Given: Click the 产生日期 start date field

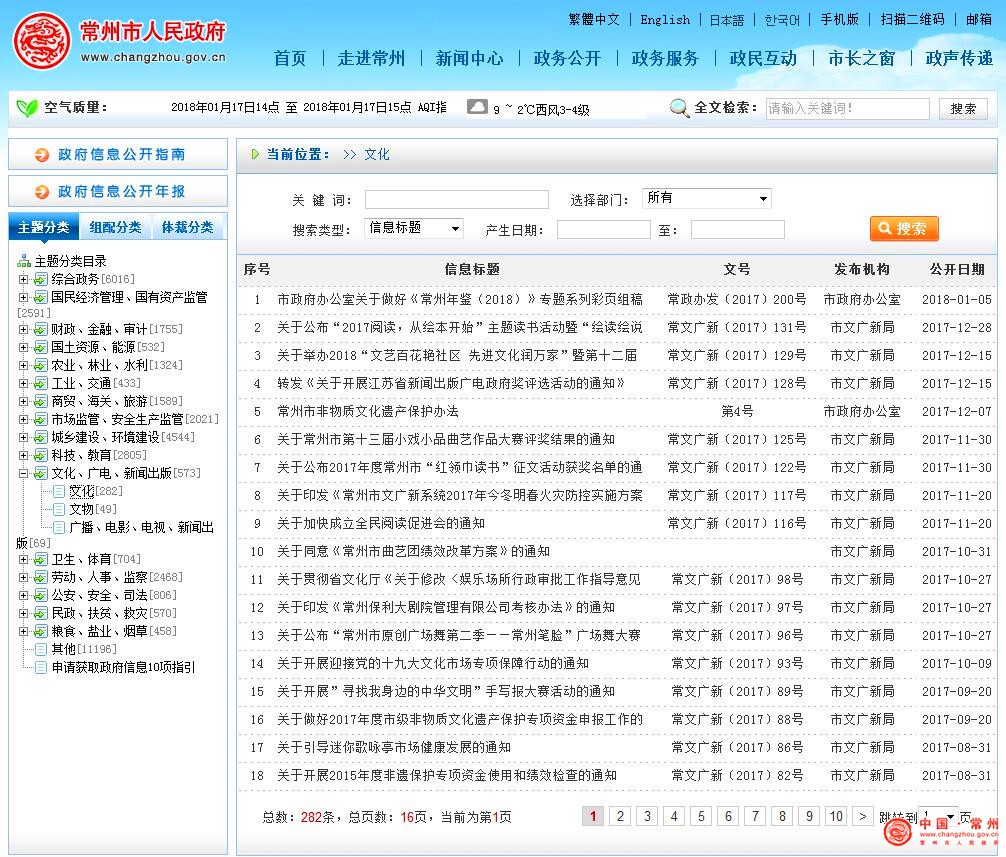Looking at the screenshot, I should click(603, 230).
